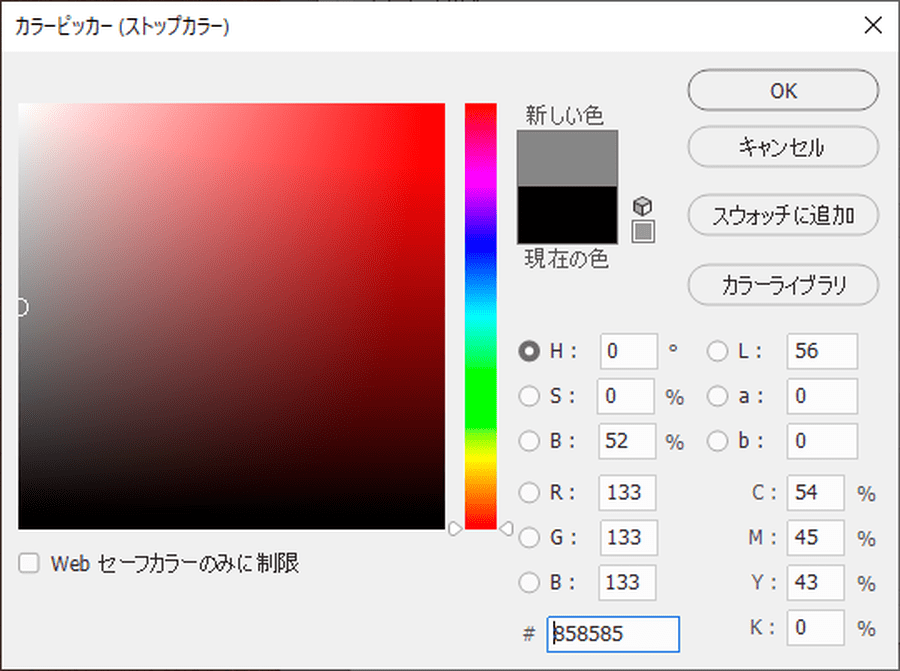Screen dimensions: 900x671
Task: Select the S saturation radio button
Action: pos(529,396)
